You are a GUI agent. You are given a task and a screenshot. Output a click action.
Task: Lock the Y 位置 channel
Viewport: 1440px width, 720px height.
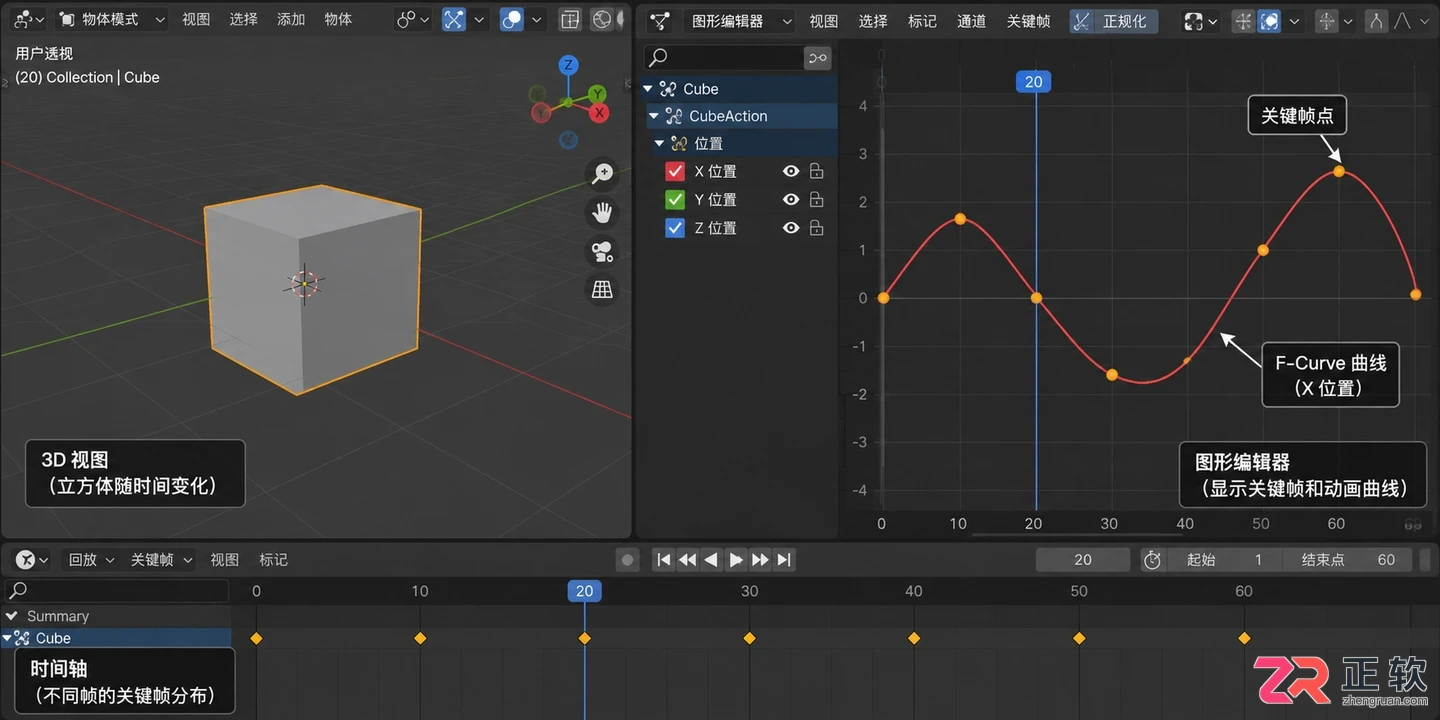[x=816, y=200]
